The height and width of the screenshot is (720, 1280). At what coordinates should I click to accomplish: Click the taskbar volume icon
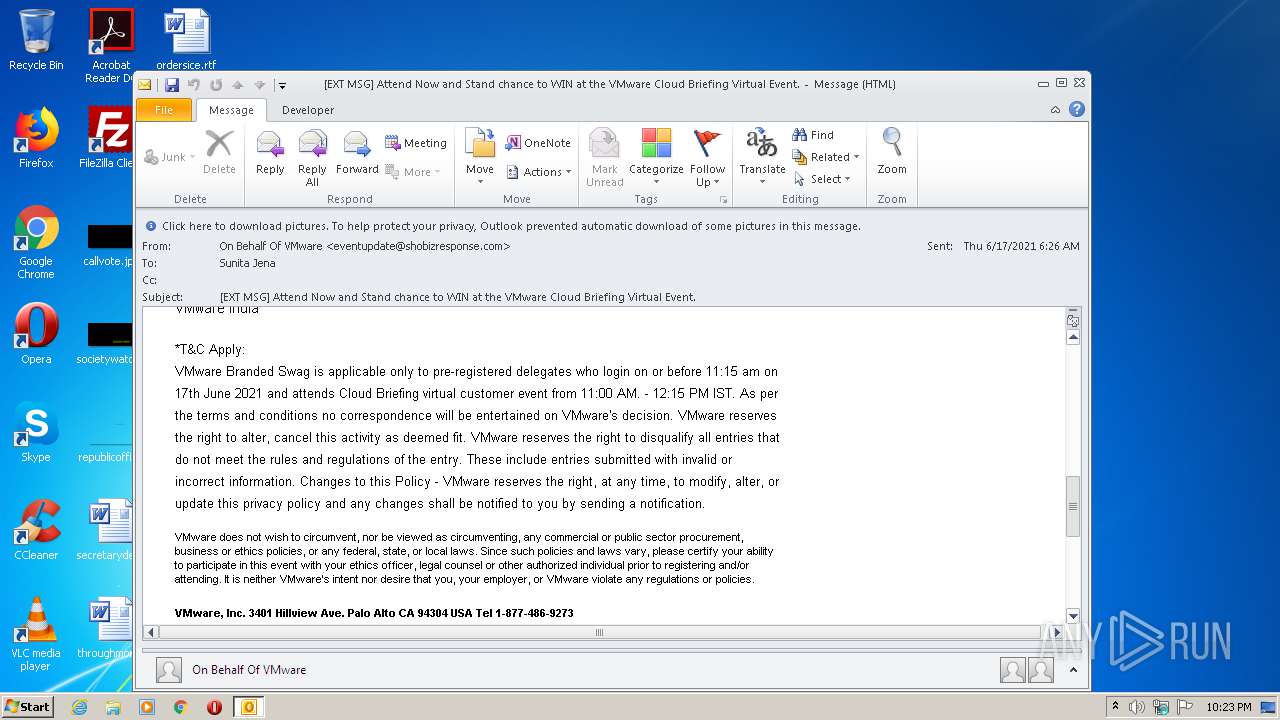click(1137, 707)
